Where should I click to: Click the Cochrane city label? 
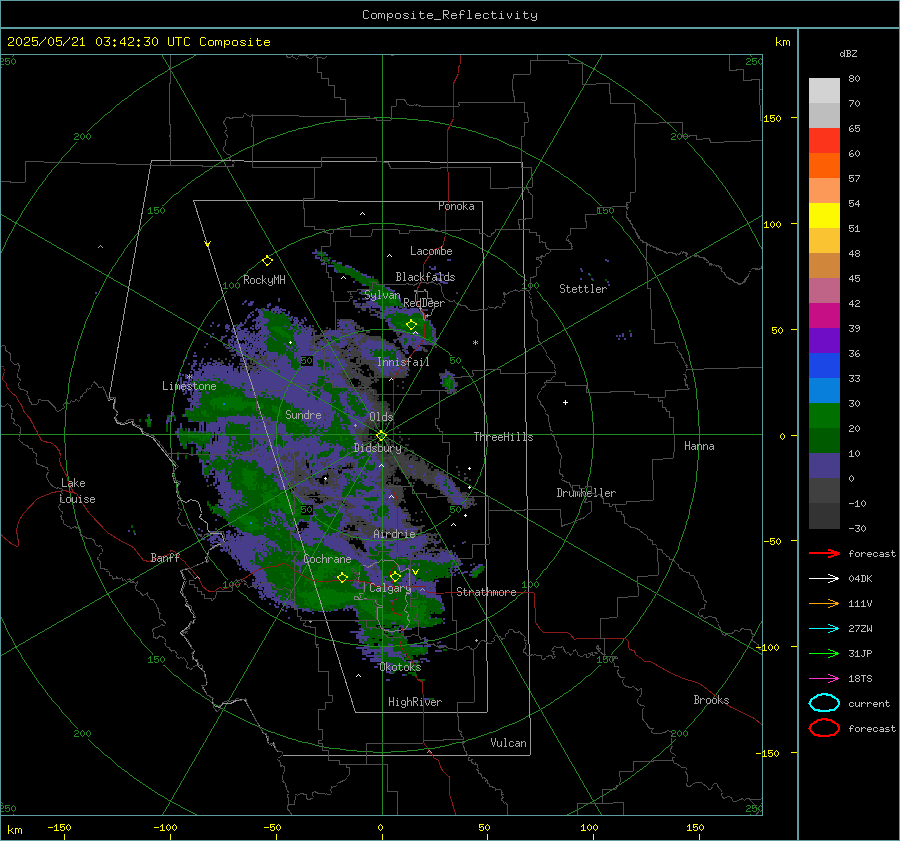[327, 559]
